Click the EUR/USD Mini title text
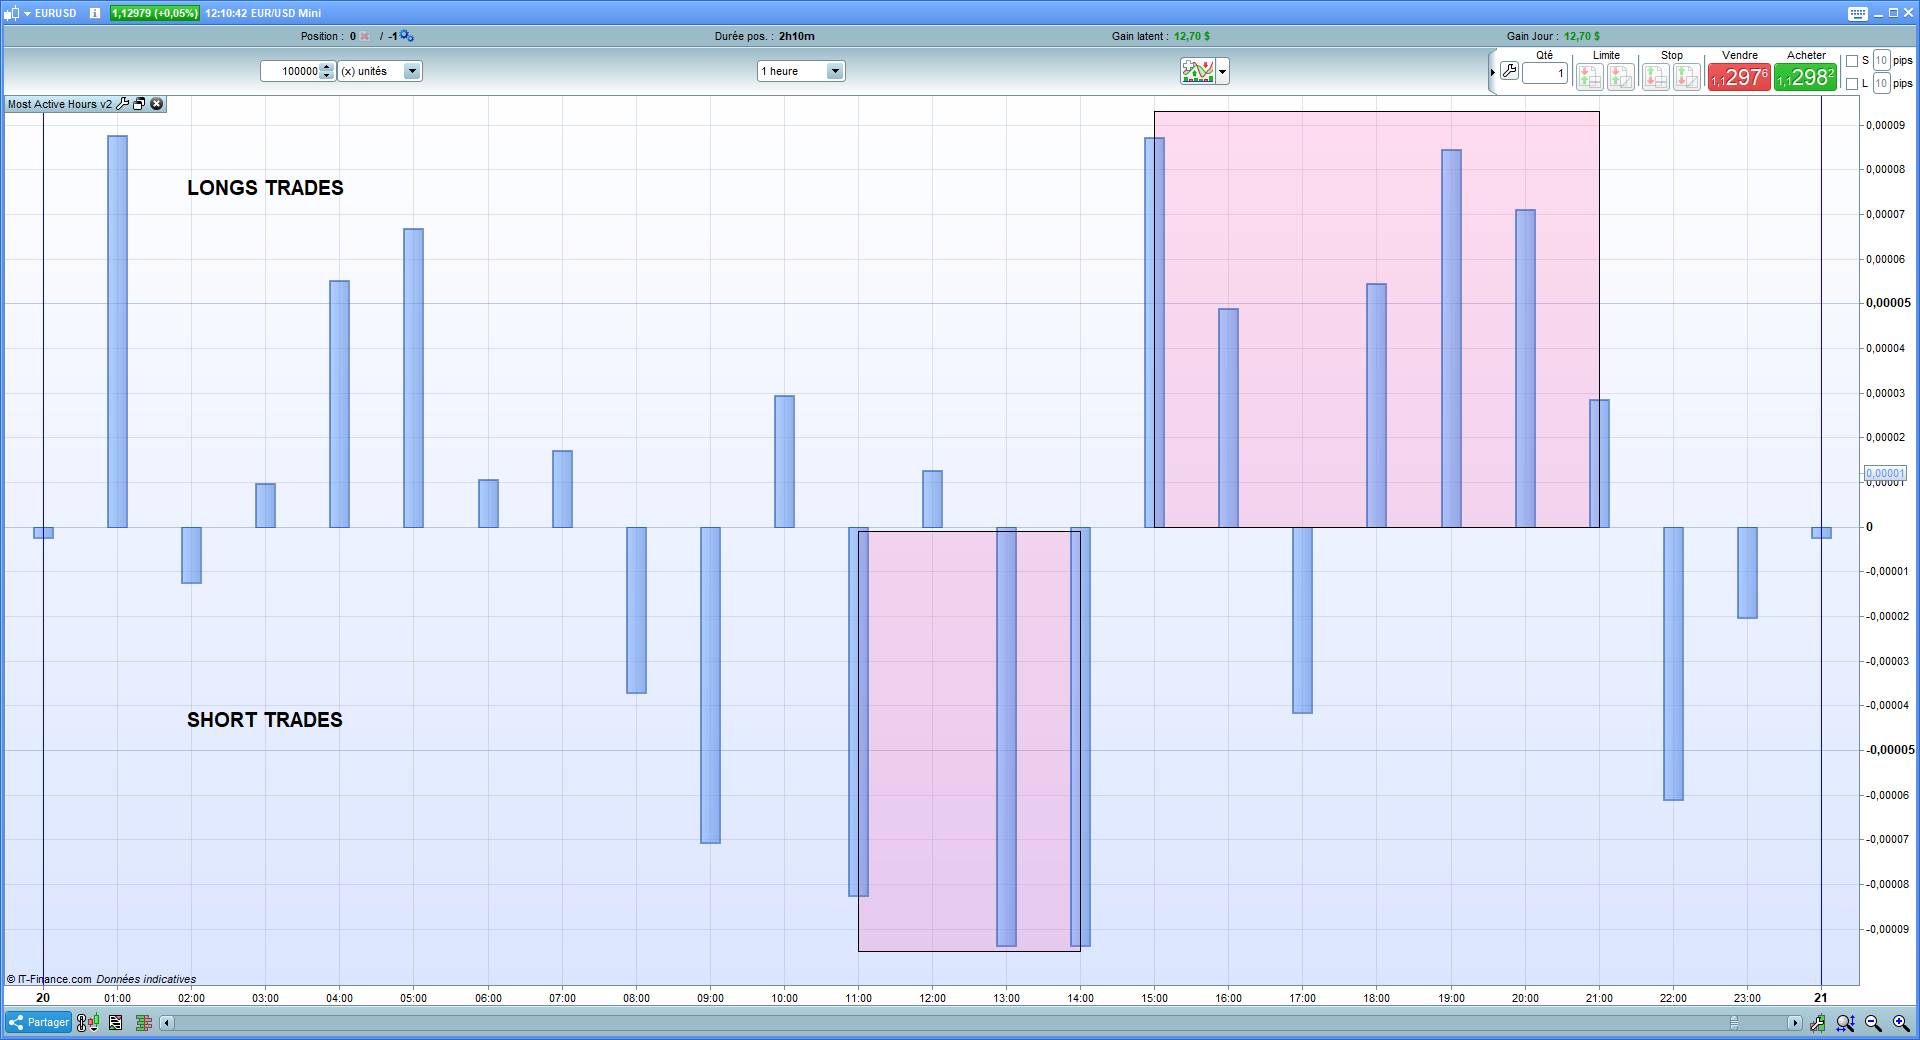This screenshot has width=1920, height=1040. [286, 13]
